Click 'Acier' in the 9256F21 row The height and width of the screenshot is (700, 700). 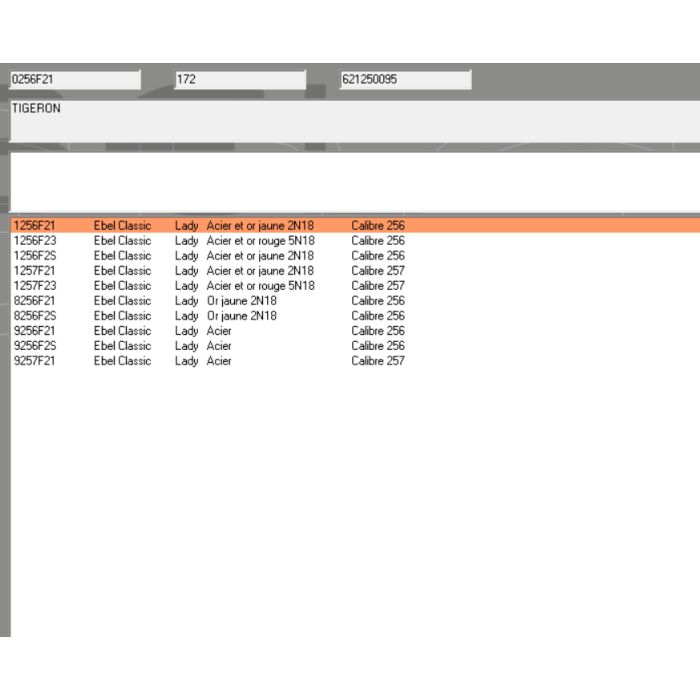tap(219, 331)
